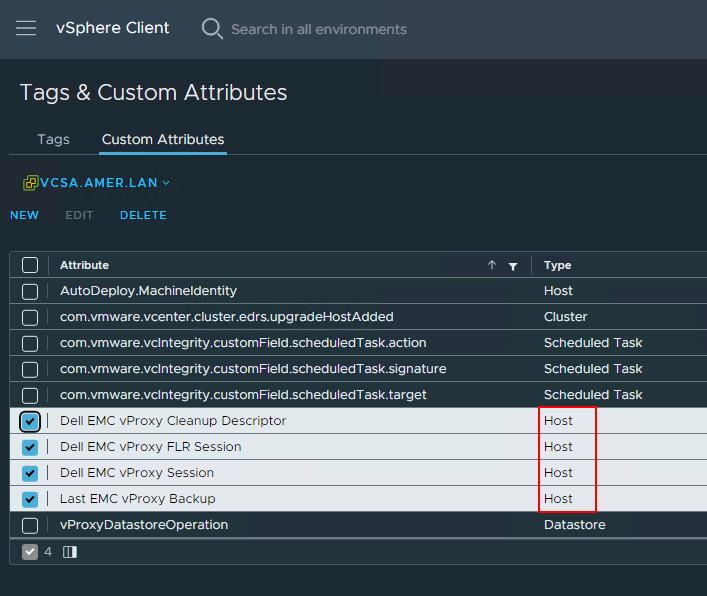Select the Custom Attributes tab
The image size is (707, 596).
(x=163, y=139)
